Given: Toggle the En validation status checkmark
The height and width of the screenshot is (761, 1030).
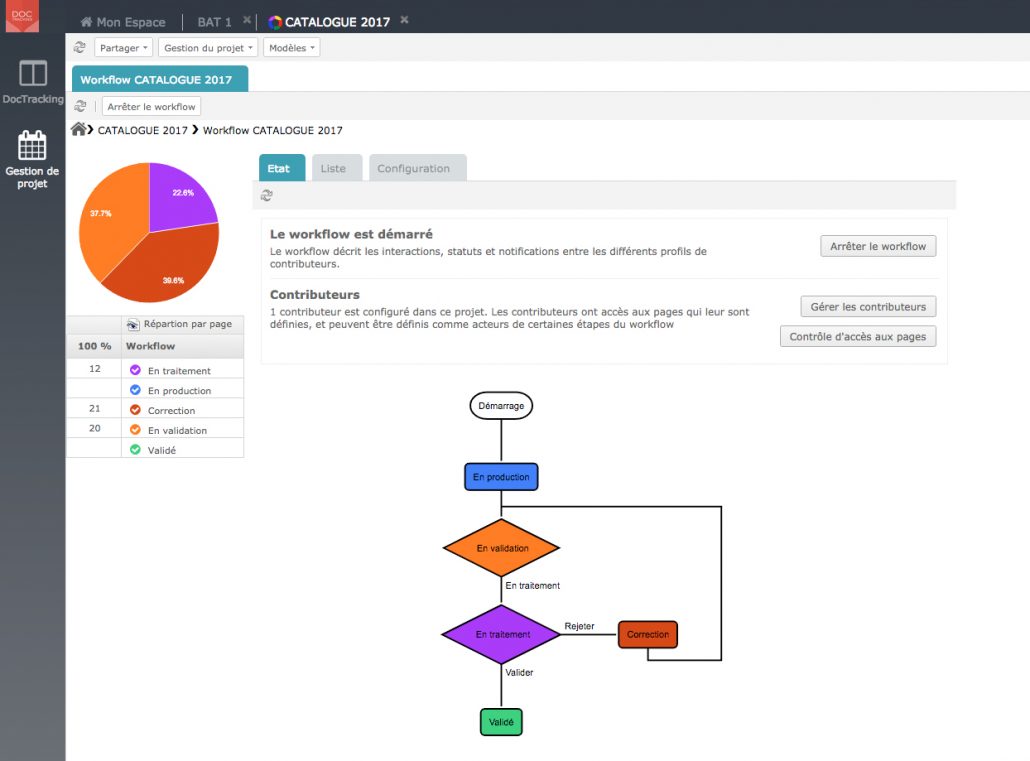Looking at the screenshot, I should pos(135,430).
